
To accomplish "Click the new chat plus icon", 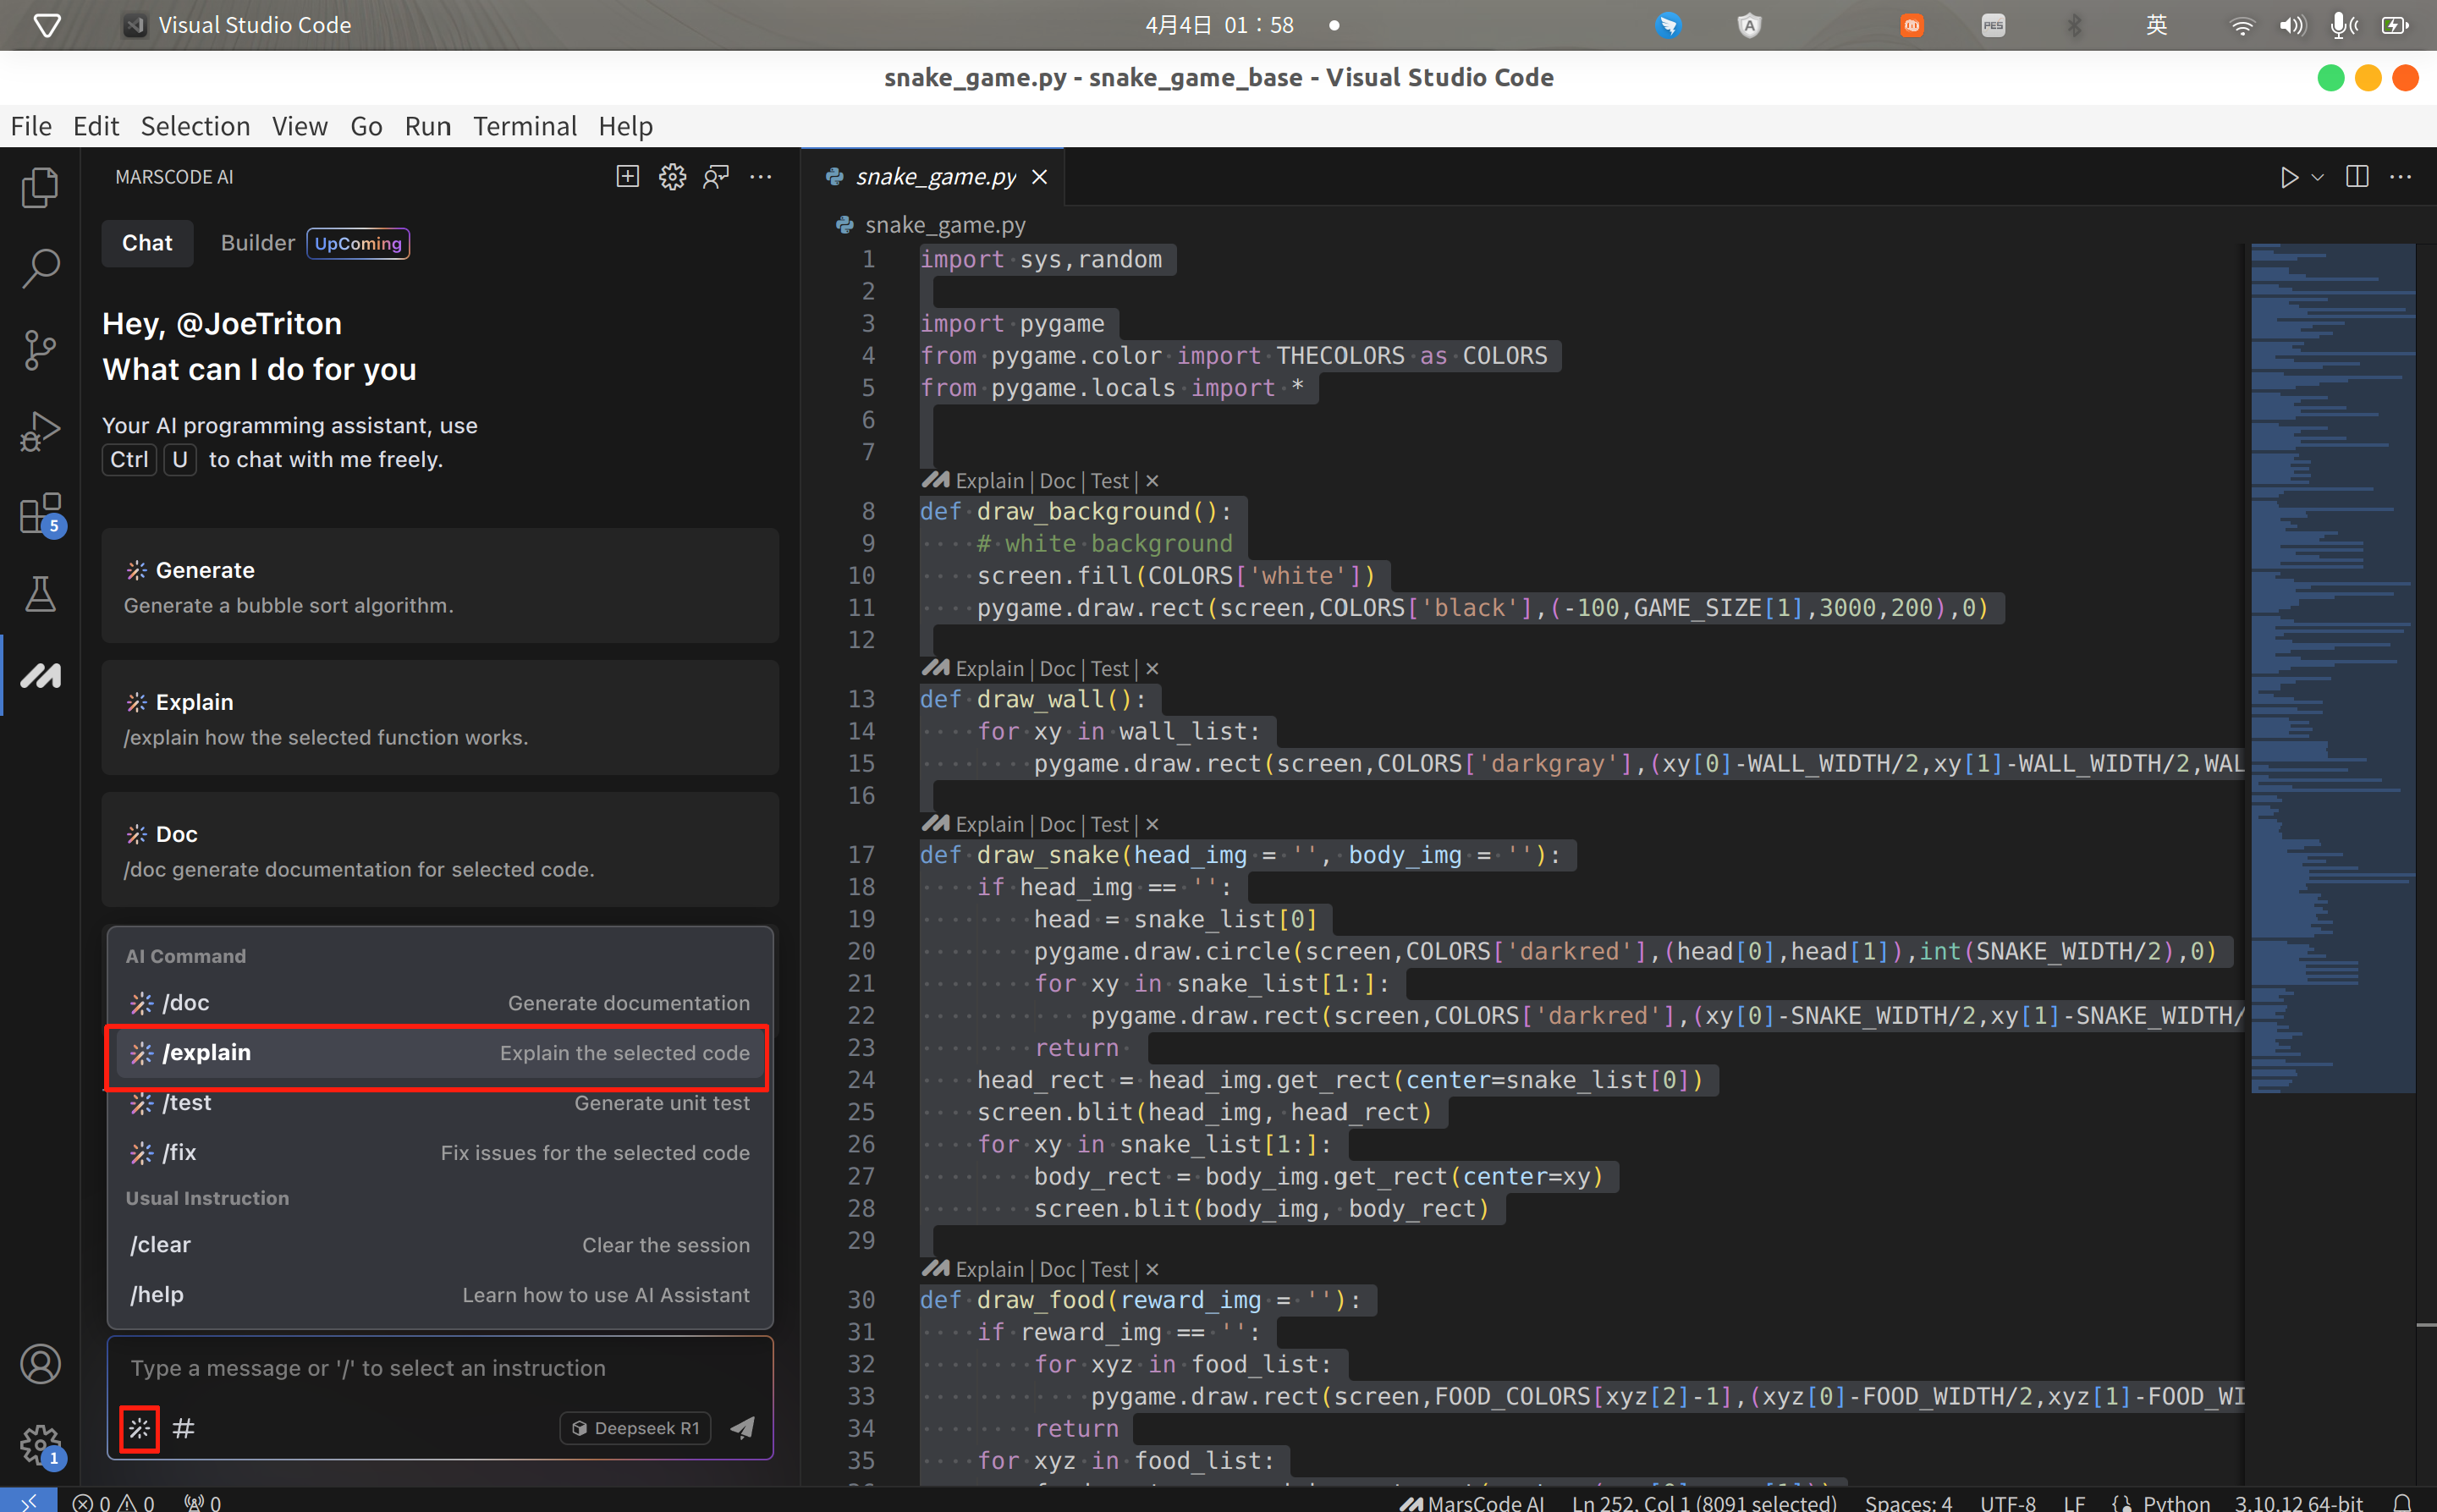I will coord(627,177).
